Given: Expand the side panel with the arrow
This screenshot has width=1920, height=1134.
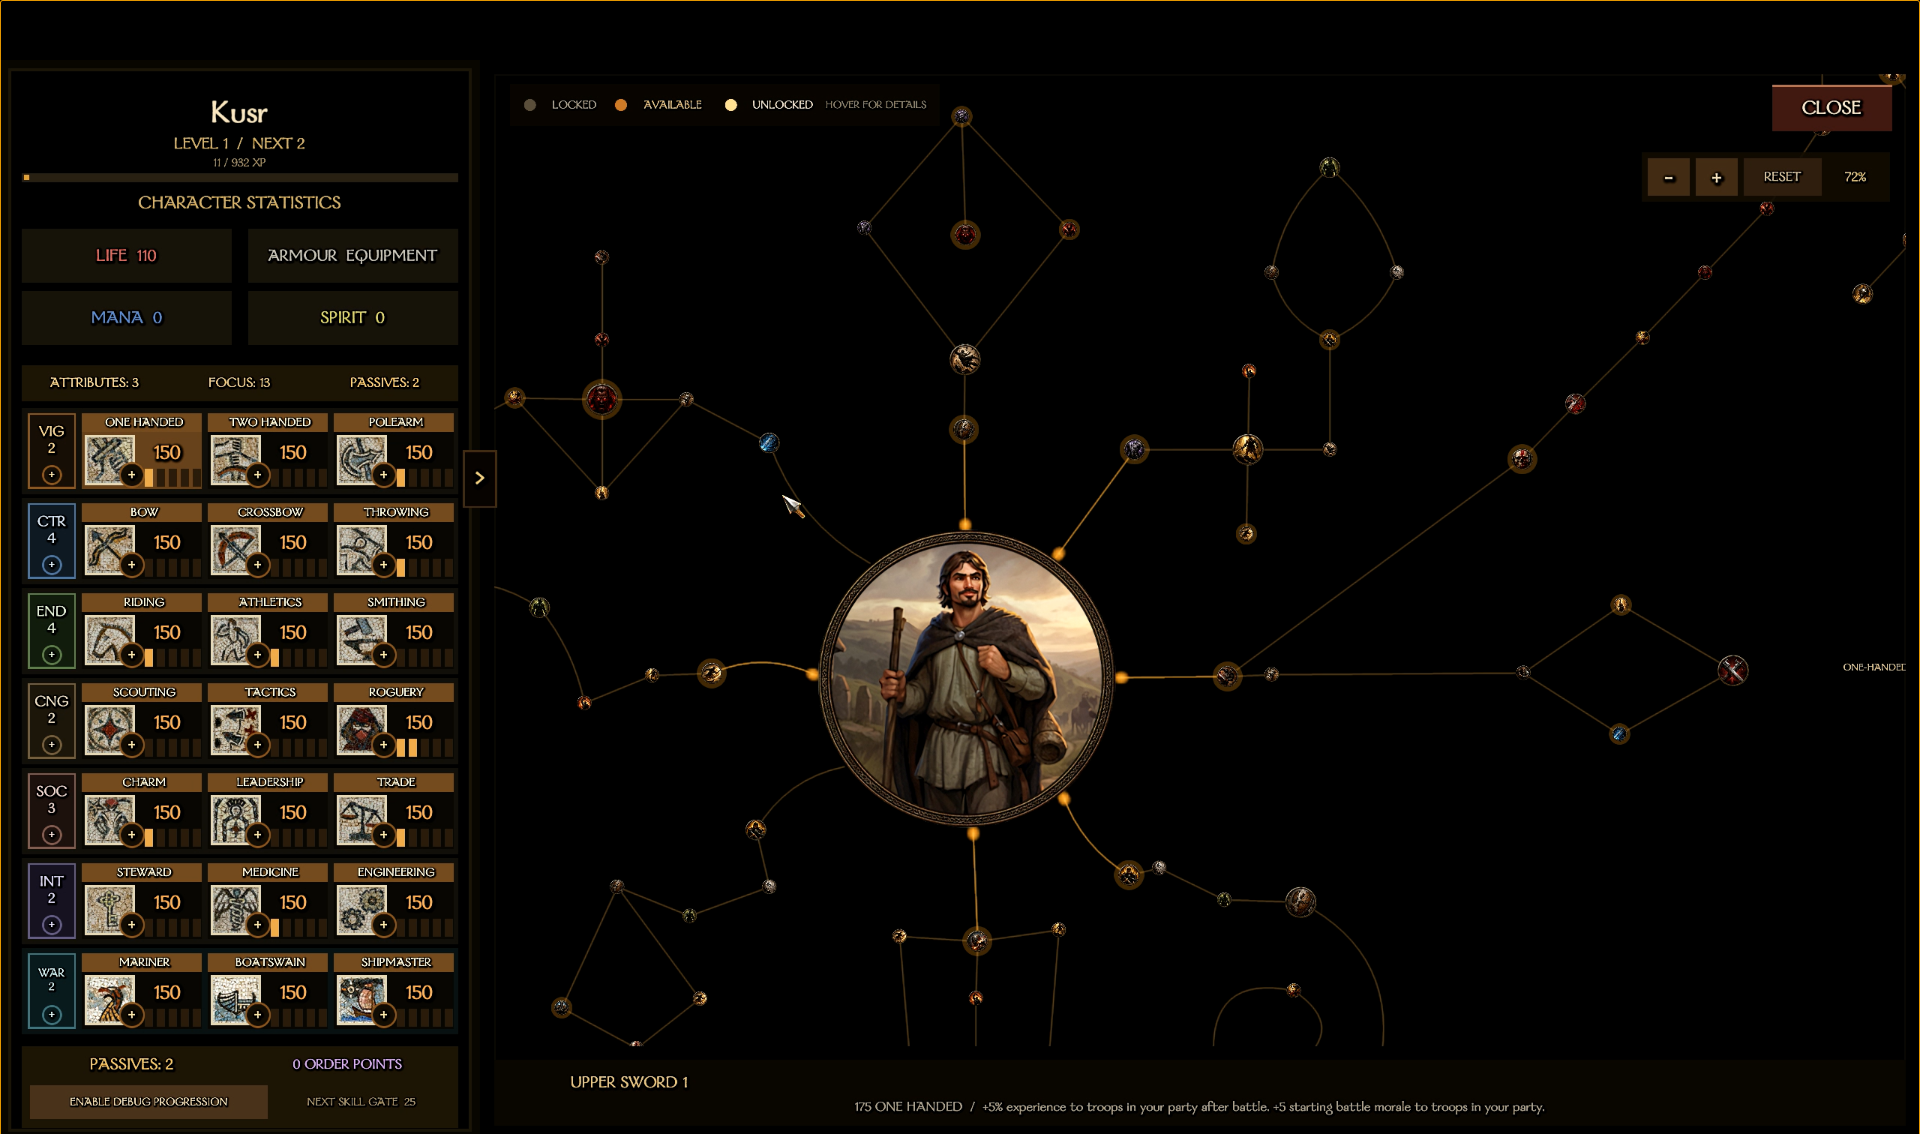Looking at the screenshot, I should coord(480,478).
